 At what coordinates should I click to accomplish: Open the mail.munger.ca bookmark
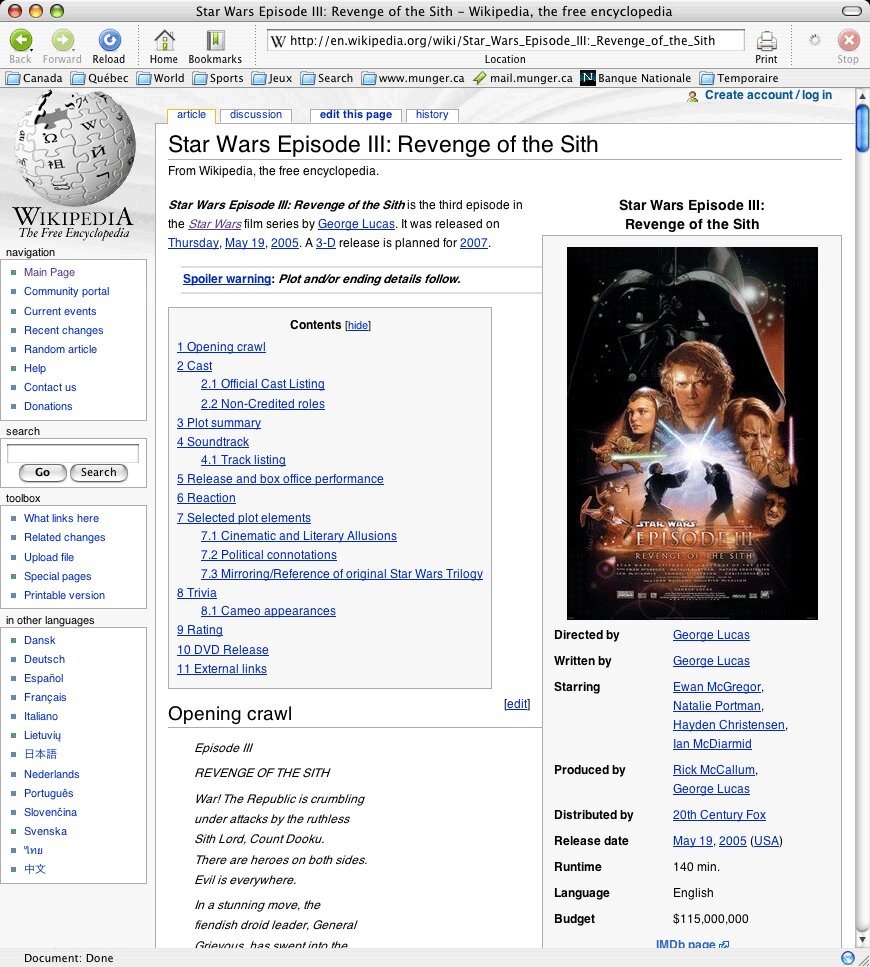pyautogui.click(x=523, y=78)
